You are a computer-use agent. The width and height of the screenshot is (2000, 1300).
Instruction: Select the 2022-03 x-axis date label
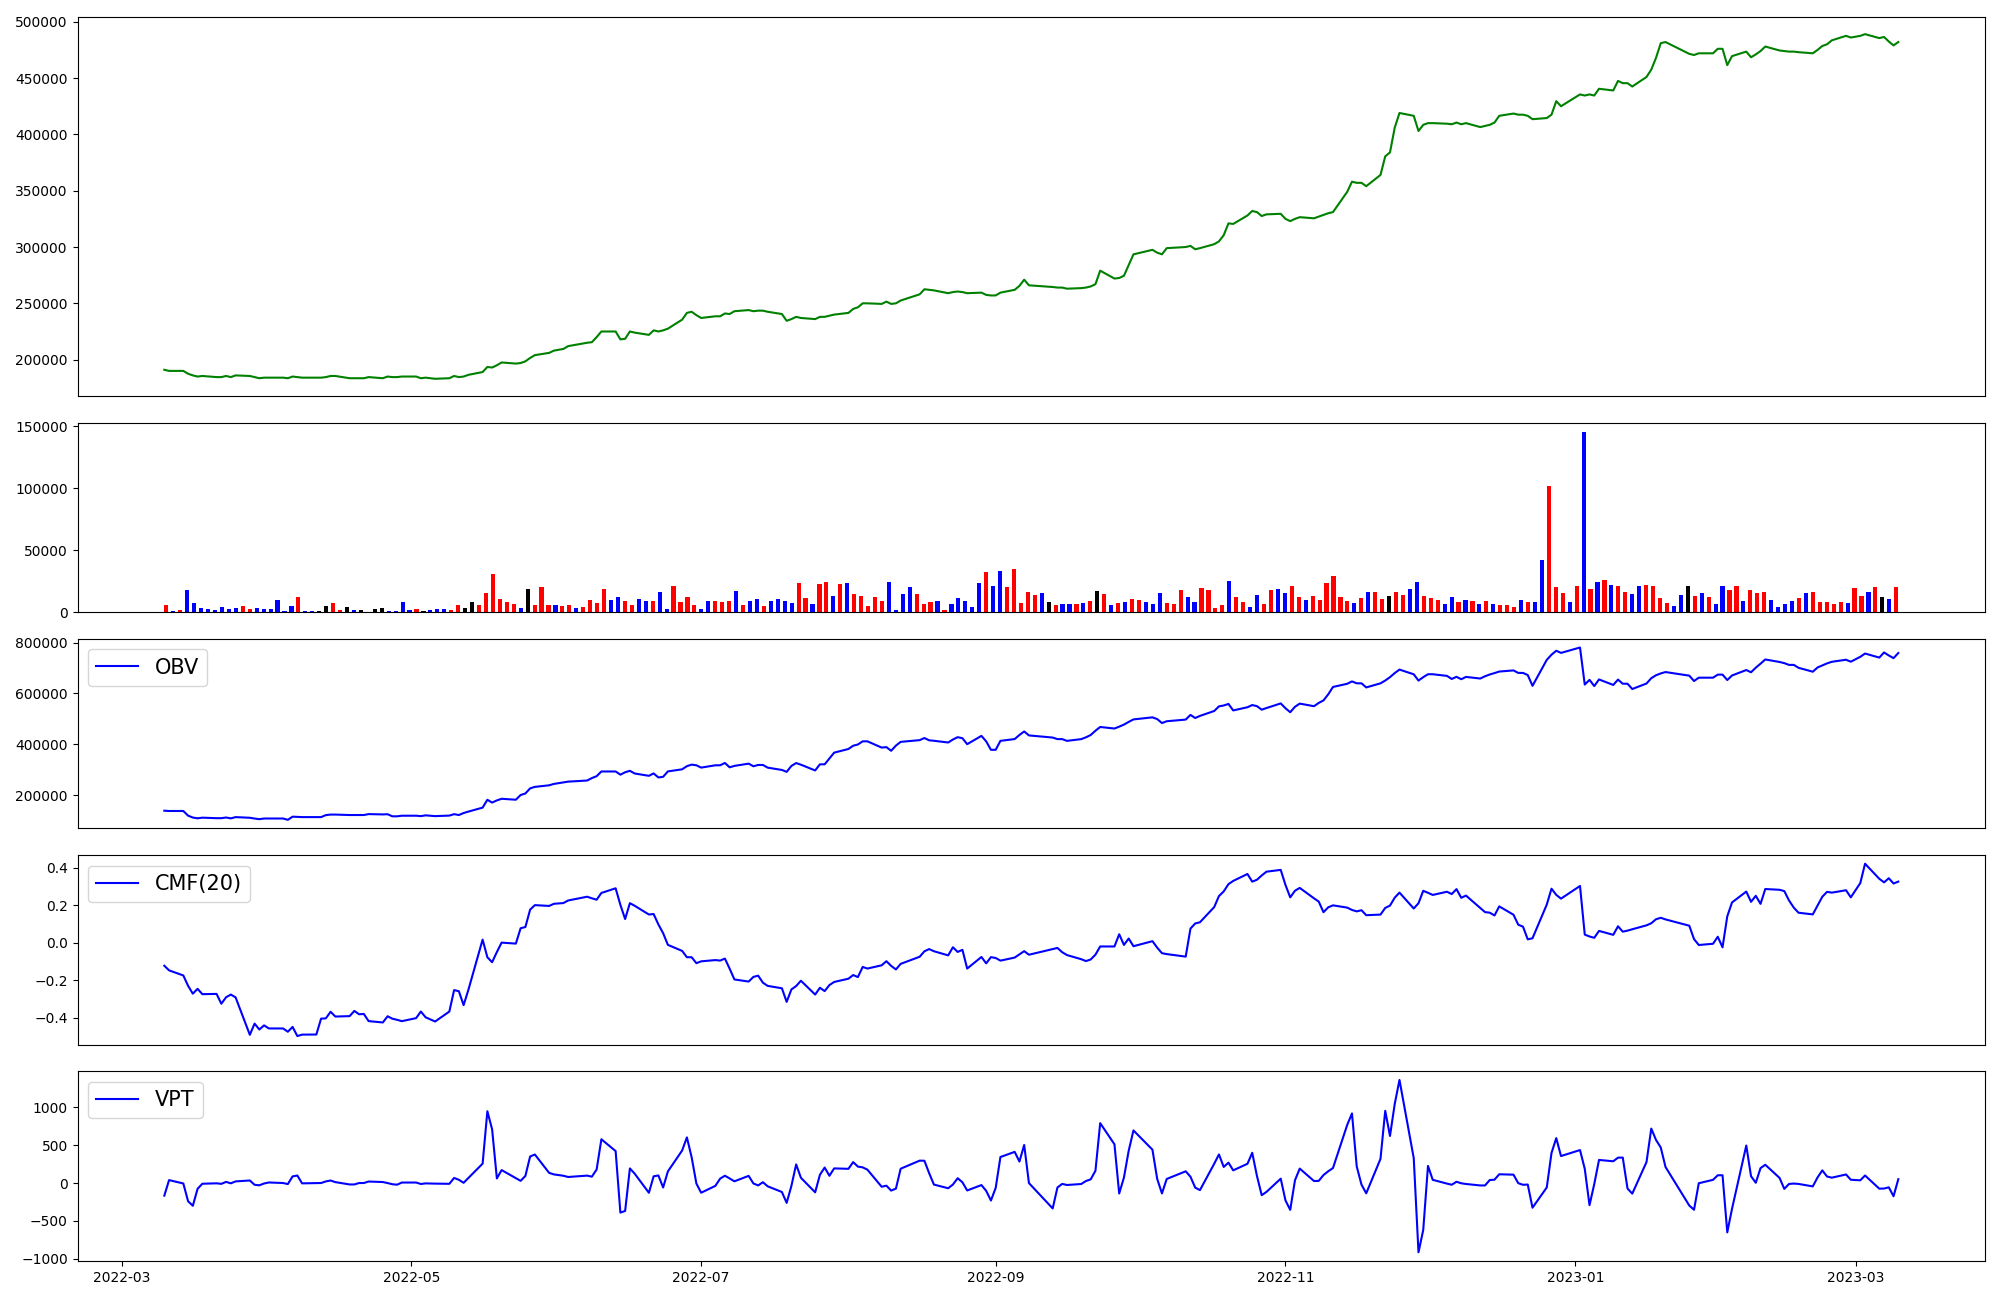click(123, 1277)
